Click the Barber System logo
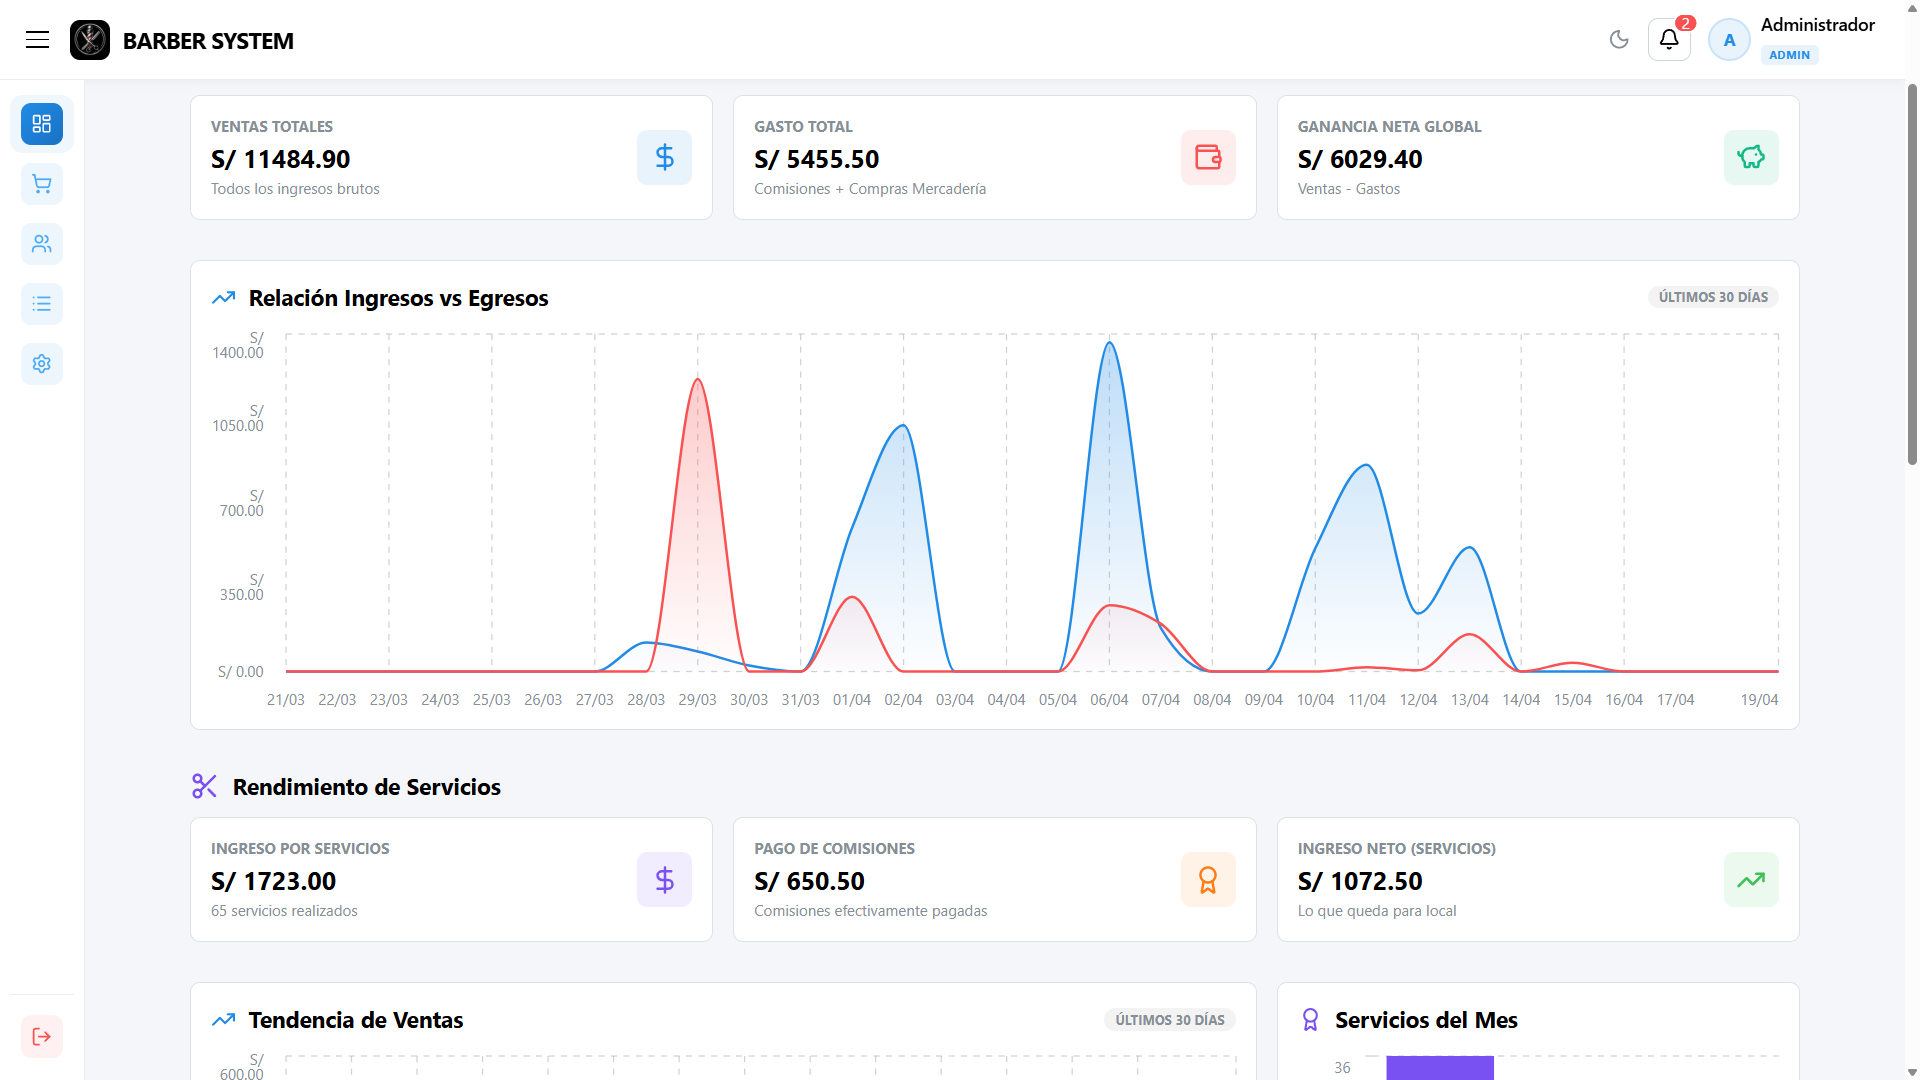1920x1080 pixels. (90, 40)
